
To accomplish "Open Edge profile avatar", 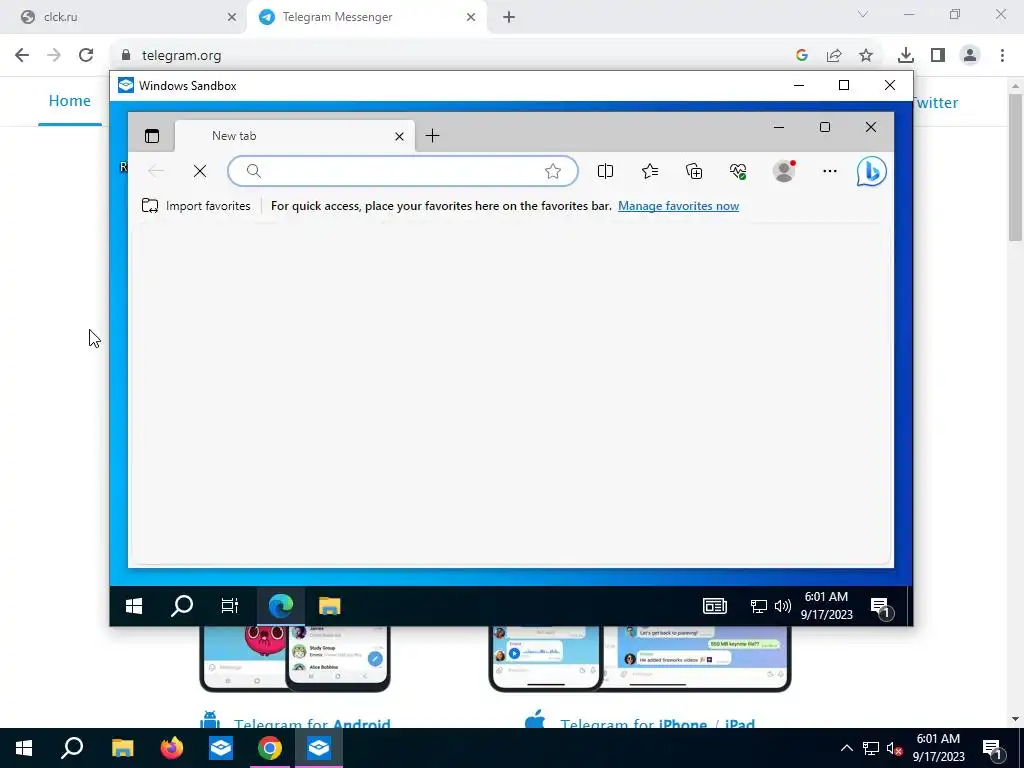I will coord(784,171).
